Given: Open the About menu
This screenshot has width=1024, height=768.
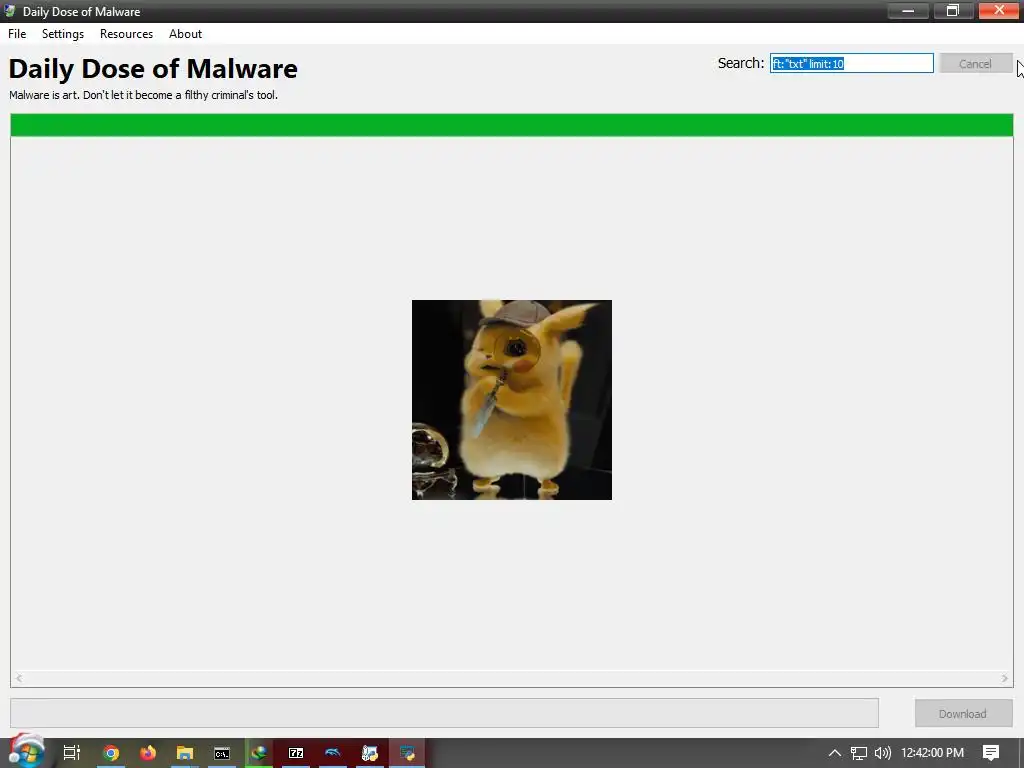Looking at the screenshot, I should [185, 34].
